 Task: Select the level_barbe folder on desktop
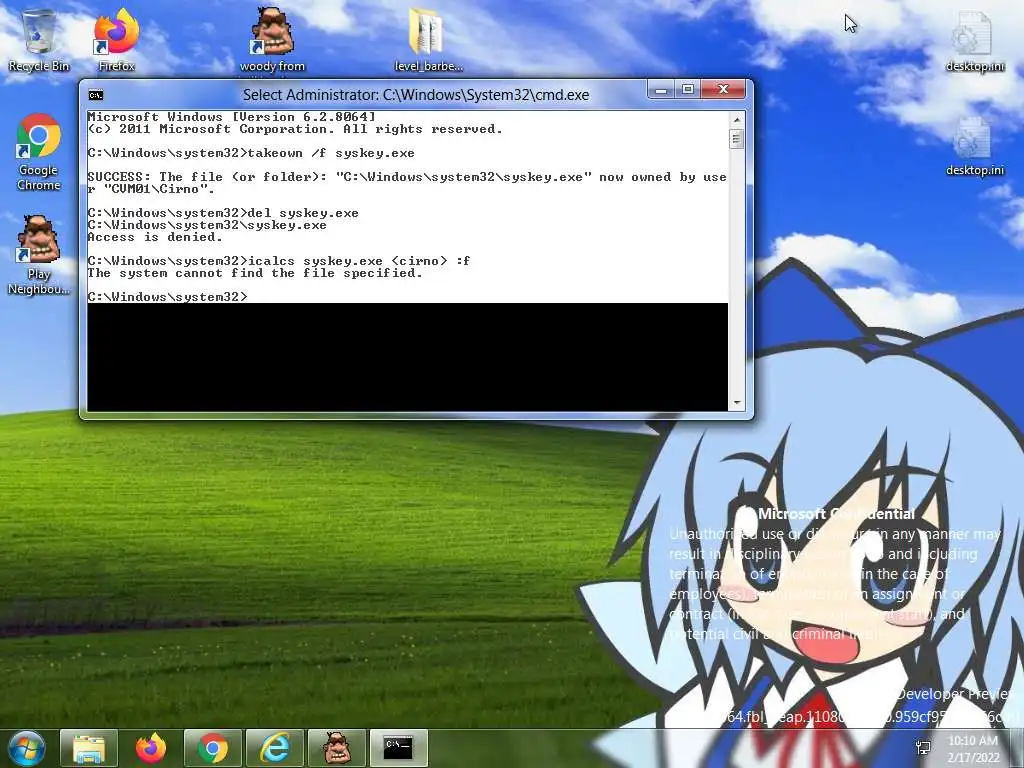click(428, 40)
